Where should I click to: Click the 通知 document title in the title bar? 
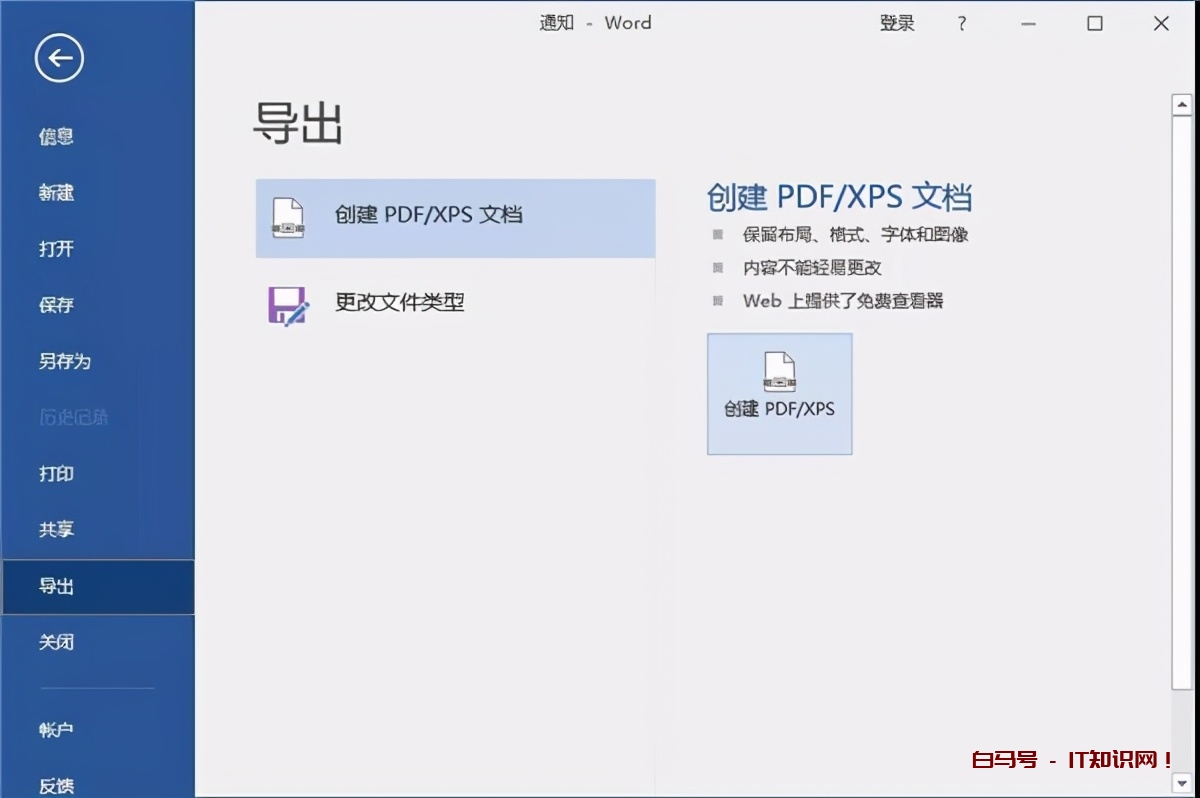click(557, 22)
